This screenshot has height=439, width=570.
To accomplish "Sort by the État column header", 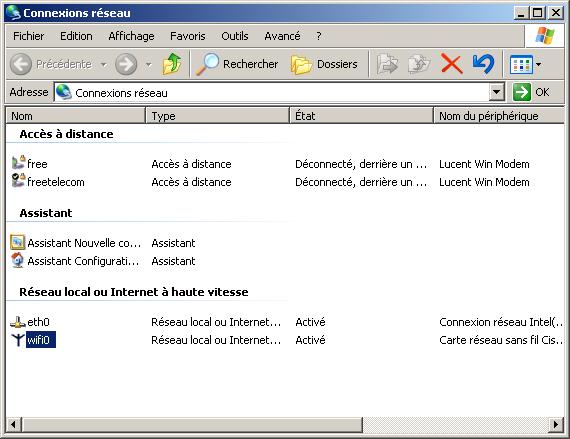I will point(362,116).
